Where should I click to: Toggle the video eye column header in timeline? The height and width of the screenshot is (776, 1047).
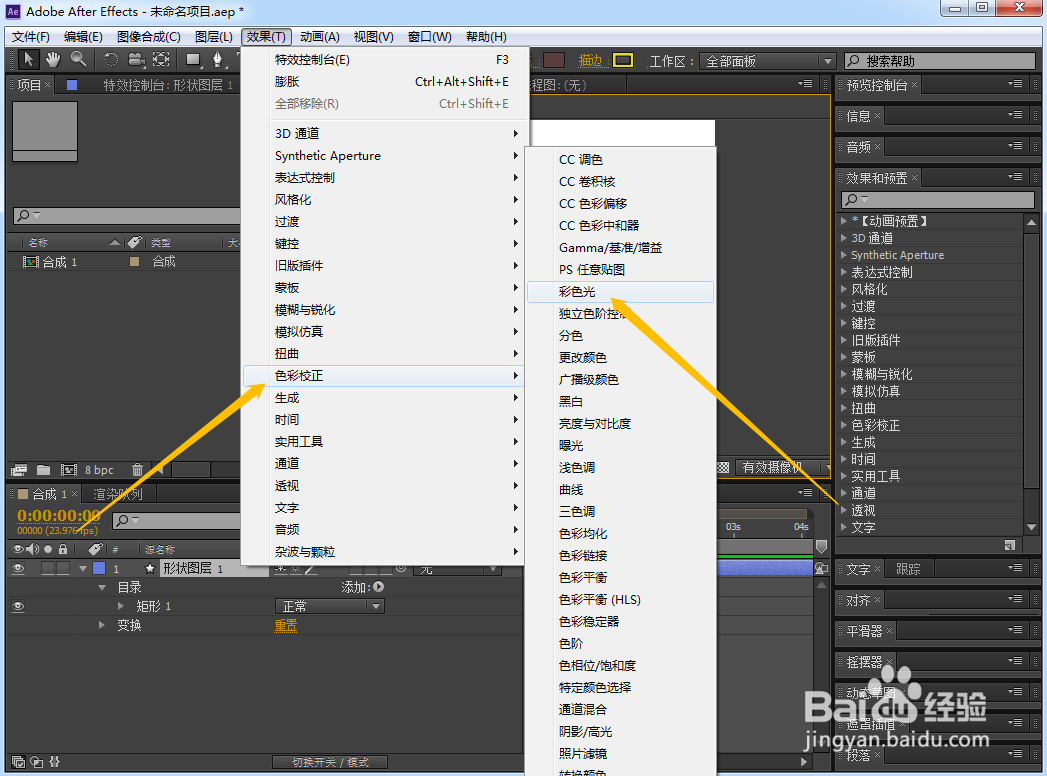(x=18, y=549)
